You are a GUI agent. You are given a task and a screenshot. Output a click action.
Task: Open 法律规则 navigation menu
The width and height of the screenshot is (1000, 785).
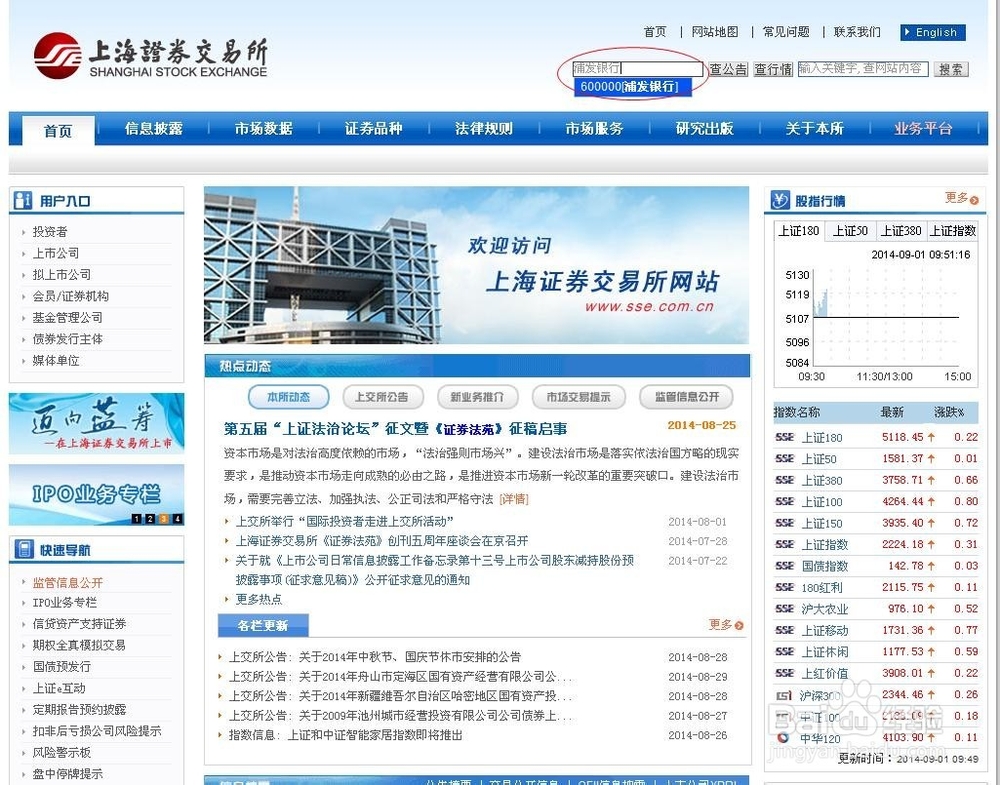(483, 129)
